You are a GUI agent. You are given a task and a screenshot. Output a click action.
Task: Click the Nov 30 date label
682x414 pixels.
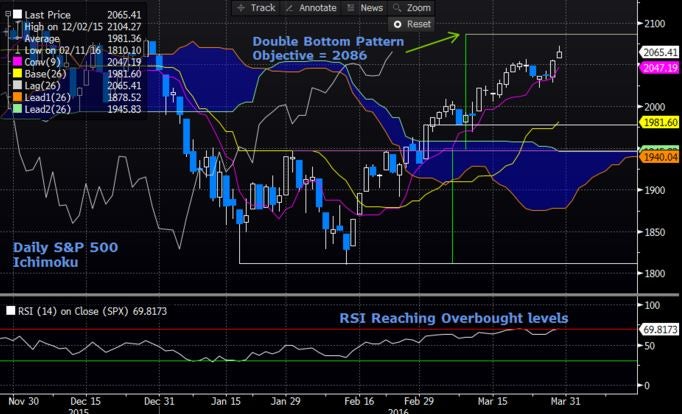(x=23, y=401)
